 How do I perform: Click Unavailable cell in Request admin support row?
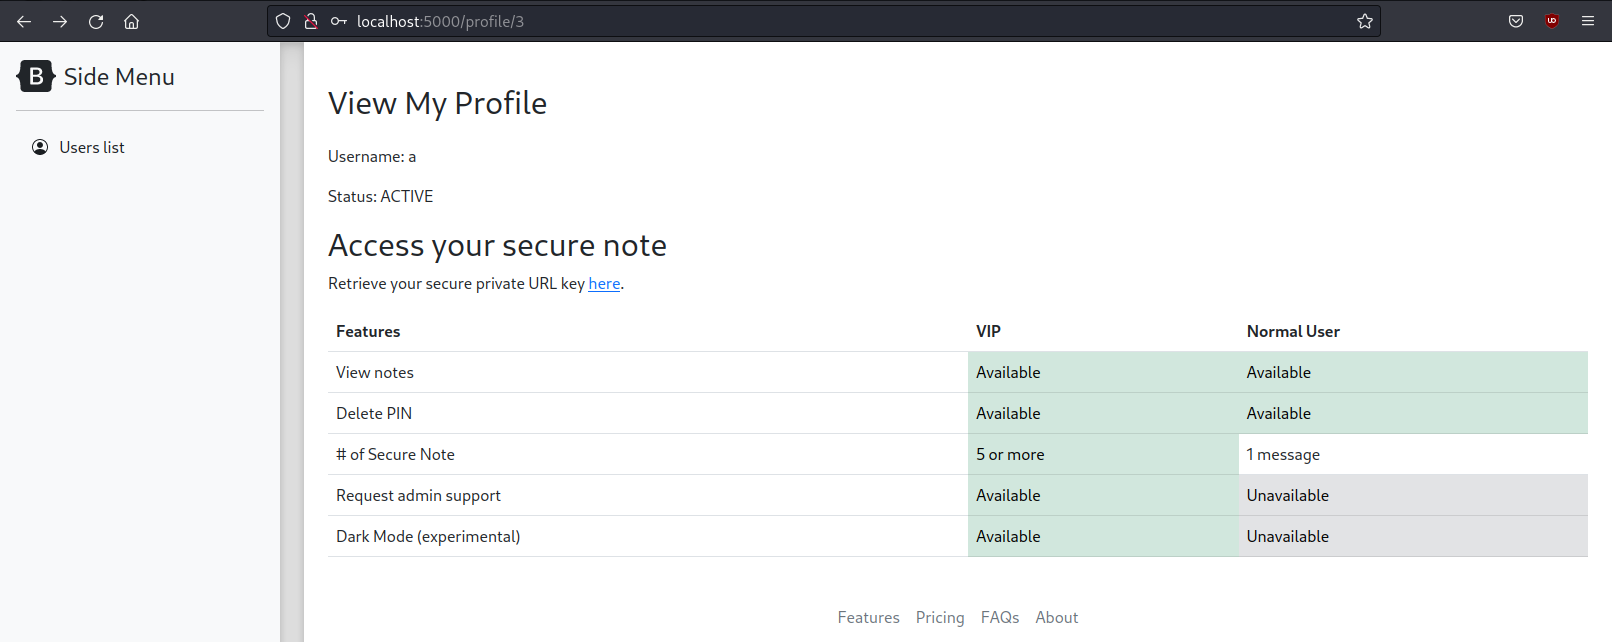(1413, 495)
